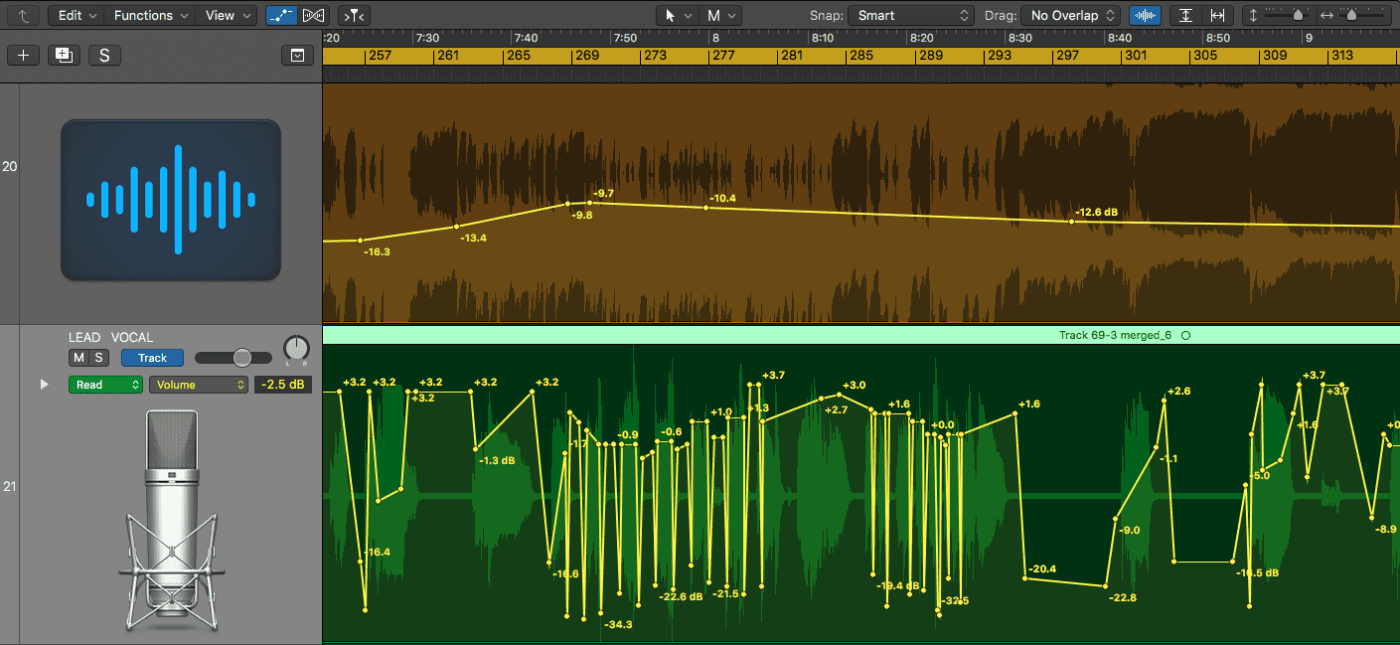Viewport: 1400px width, 645px height.
Task: Mute the LEAD VOCAL track
Action: pos(78,358)
